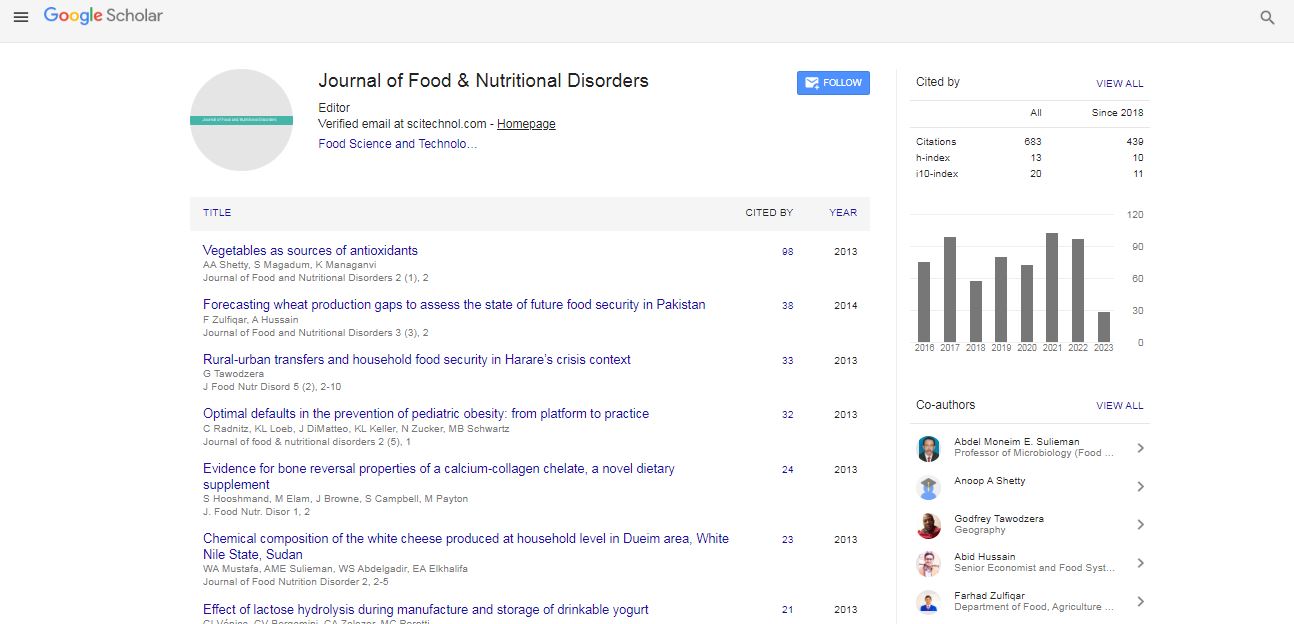Screen dimensions: 1294x624
Task: Click the 2022 bar in citation chart
Action: click(x=1078, y=291)
